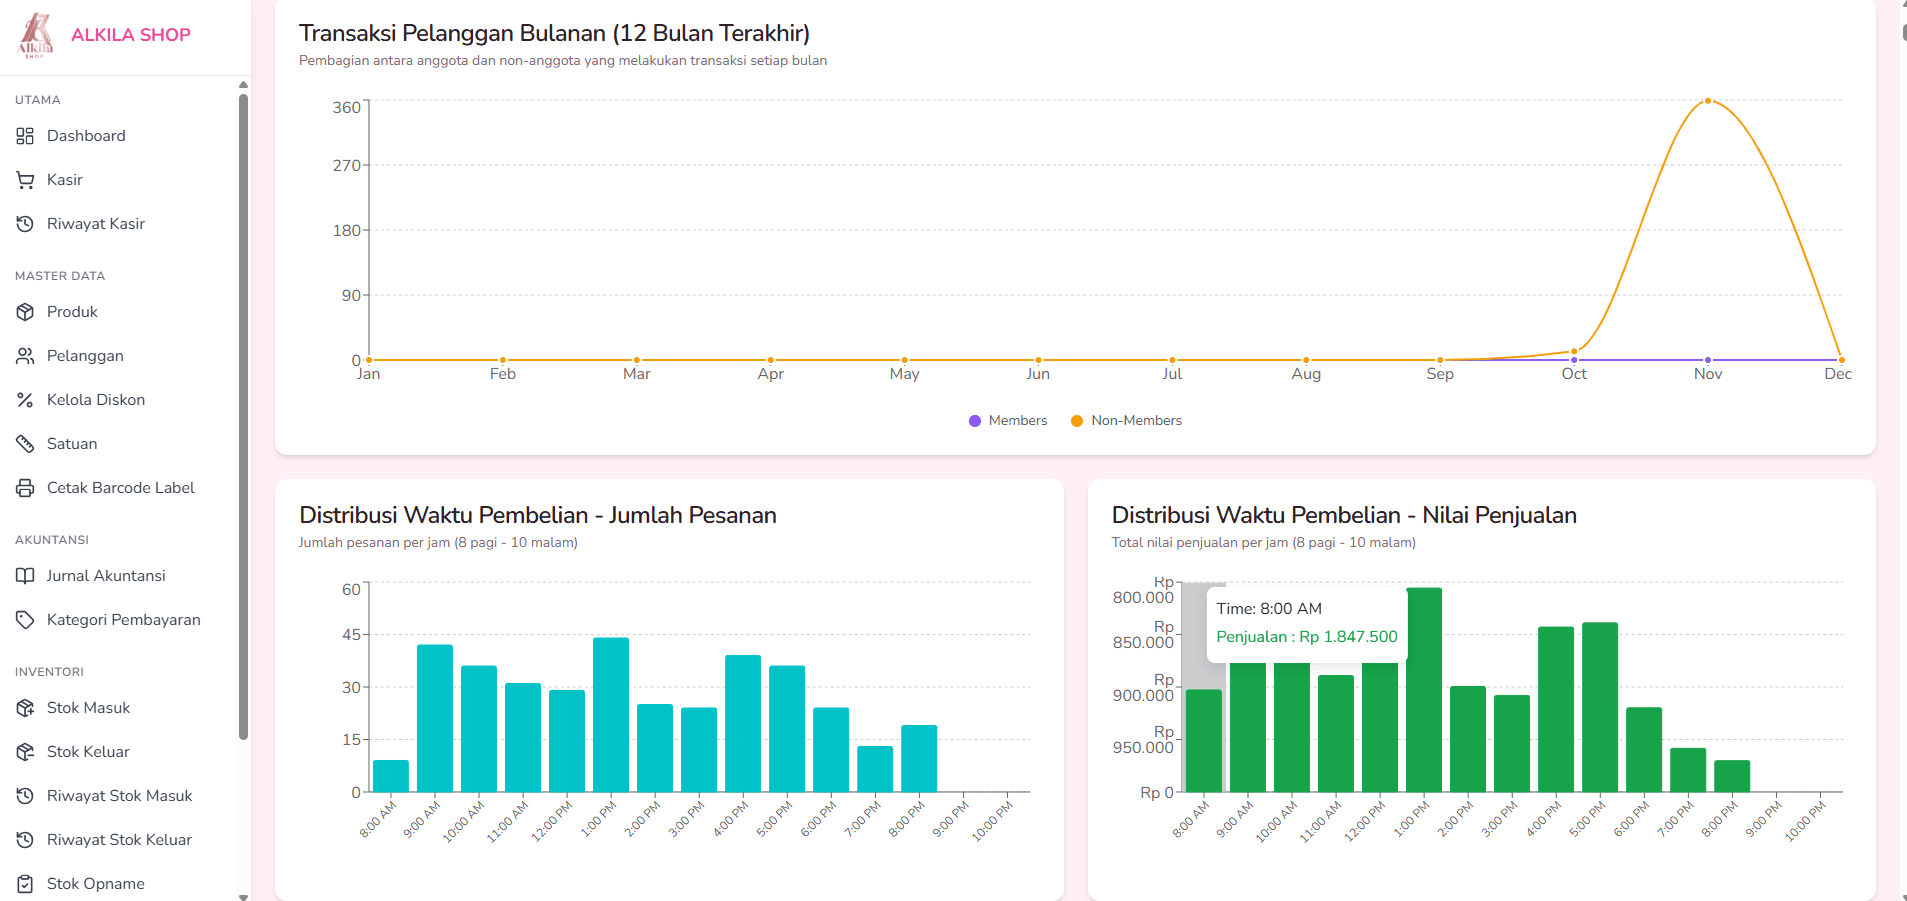1907x901 pixels.
Task: Select the Stok Opname menu item
Action: tap(95, 884)
